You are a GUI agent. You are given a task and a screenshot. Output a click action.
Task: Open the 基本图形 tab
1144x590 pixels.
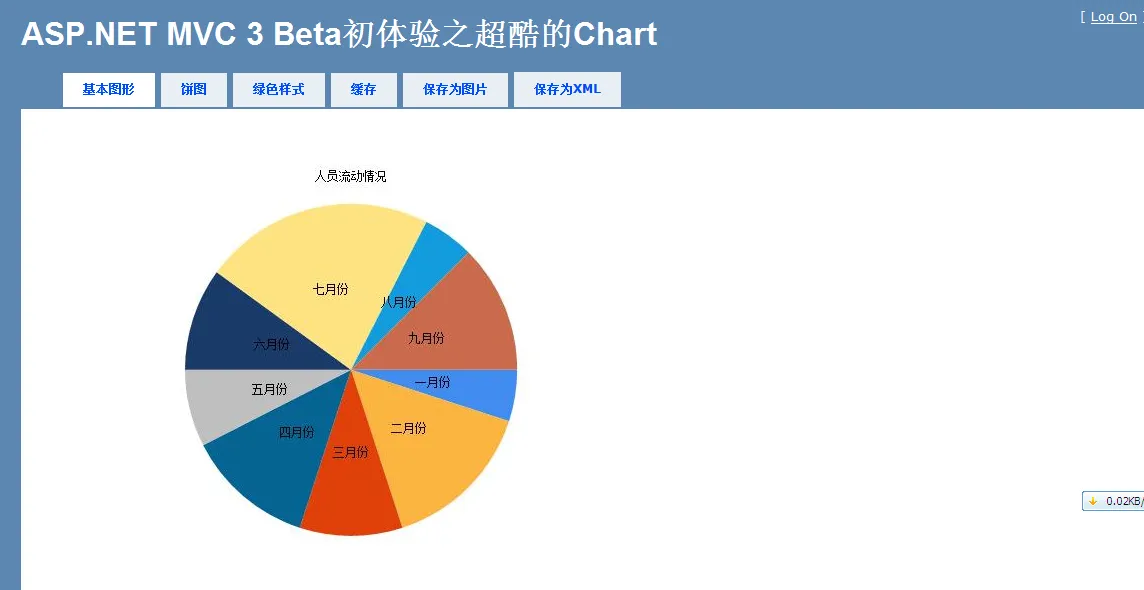tap(108, 89)
